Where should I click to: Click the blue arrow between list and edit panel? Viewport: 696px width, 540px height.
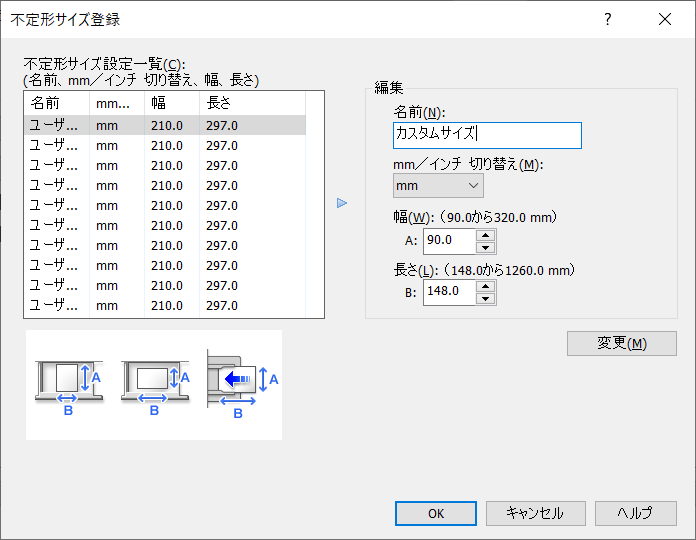pyautogui.click(x=342, y=203)
